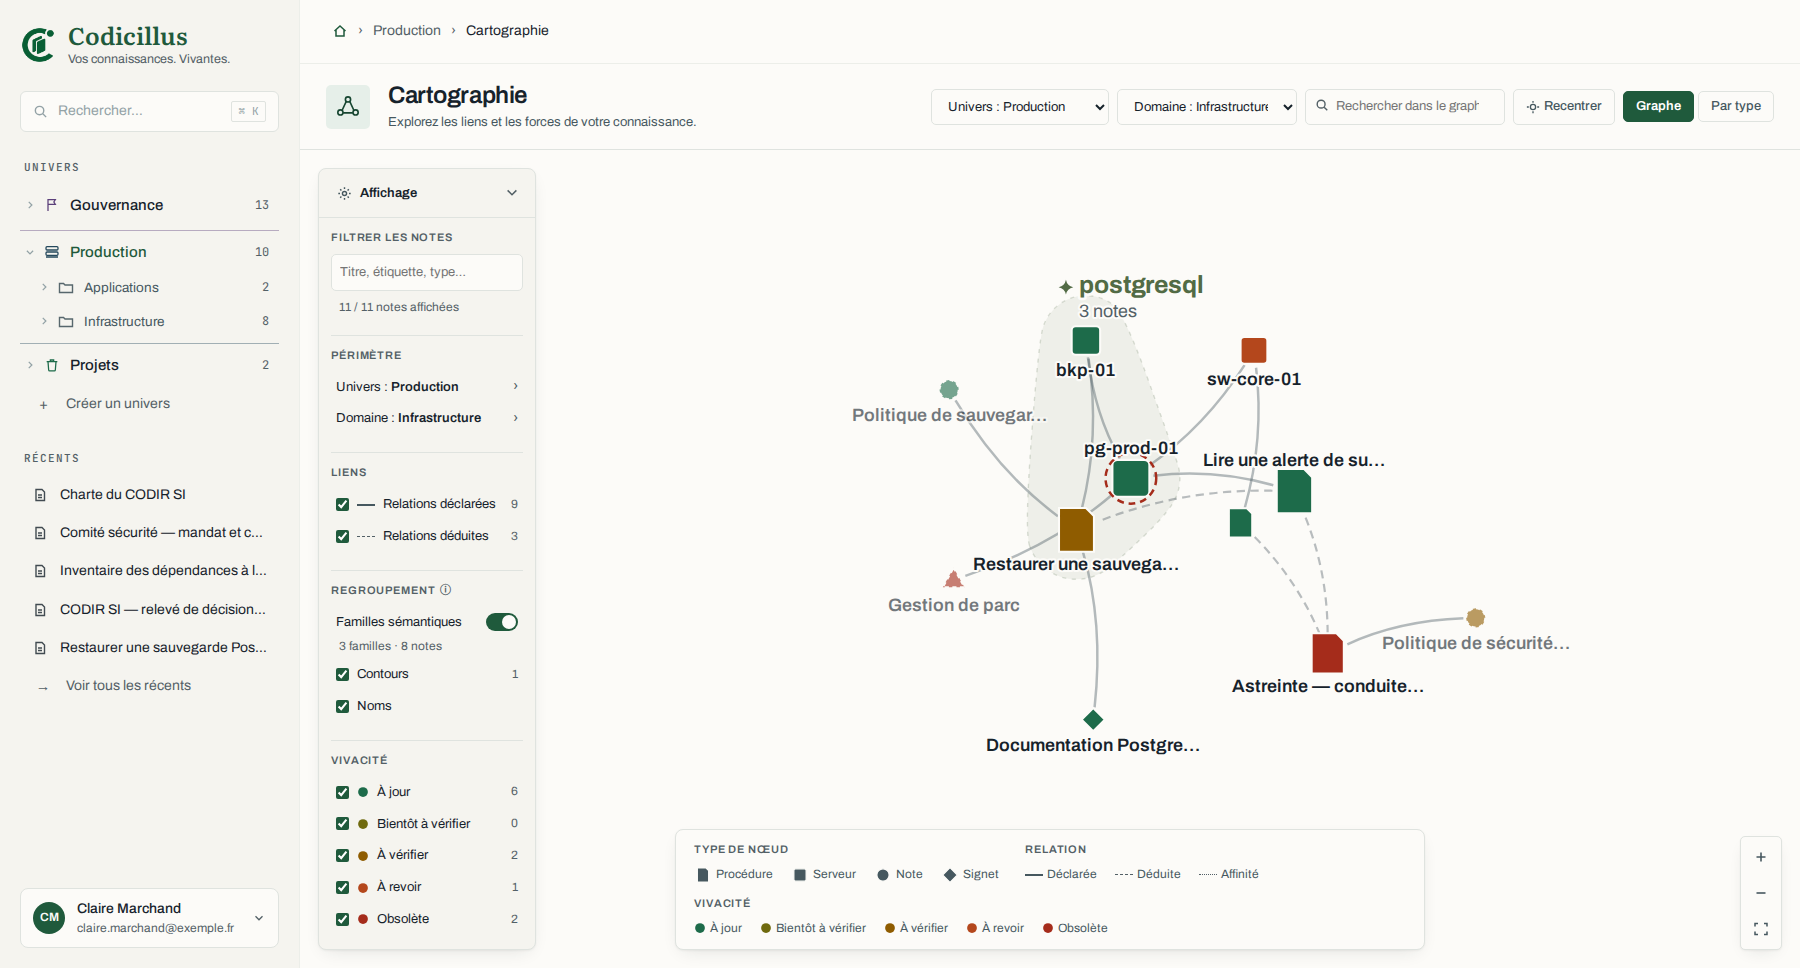Toggle Relations déduites checkbox
This screenshot has width=1800, height=968.
[342, 536]
